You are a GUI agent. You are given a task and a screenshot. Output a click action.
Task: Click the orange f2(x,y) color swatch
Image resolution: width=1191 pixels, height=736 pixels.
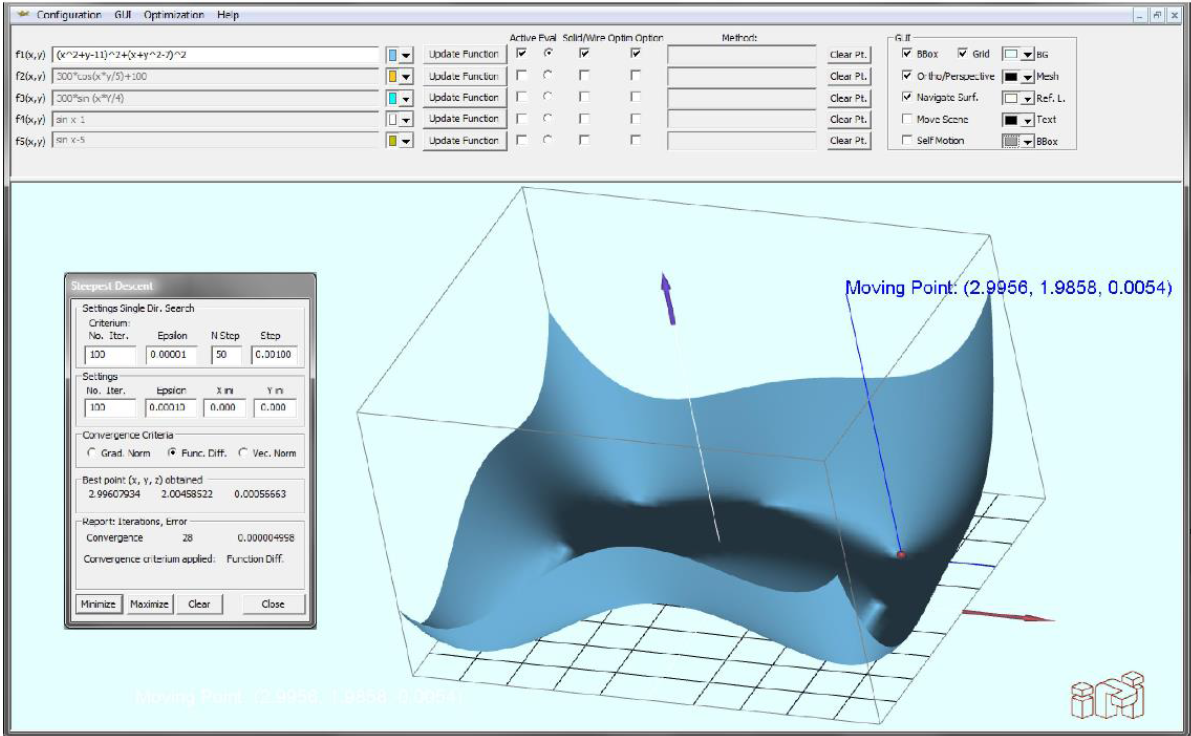tap(394, 76)
